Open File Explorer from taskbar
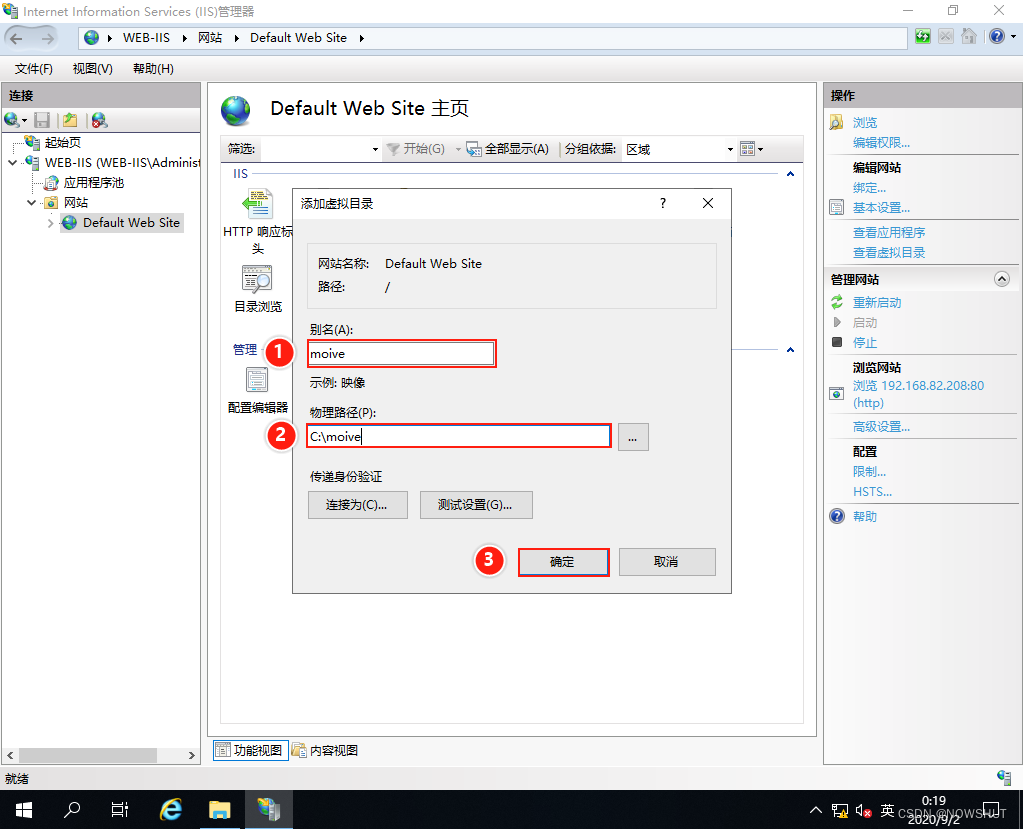Image resolution: width=1023 pixels, height=829 pixels. pyautogui.click(x=220, y=810)
